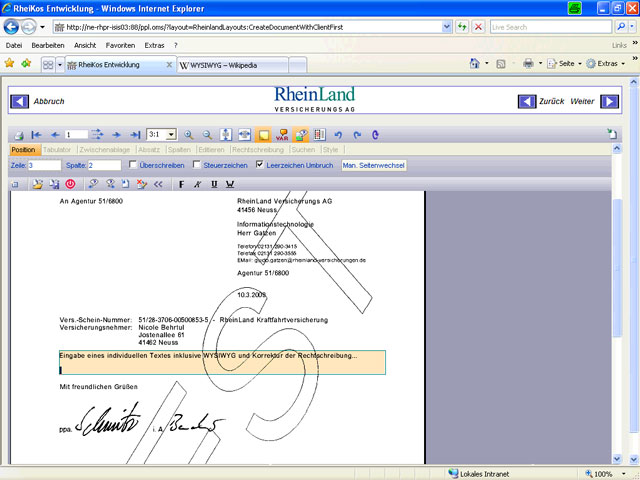Open the Bearbeiten menu
This screenshot has width=640, height=480.
pos(48,45)
